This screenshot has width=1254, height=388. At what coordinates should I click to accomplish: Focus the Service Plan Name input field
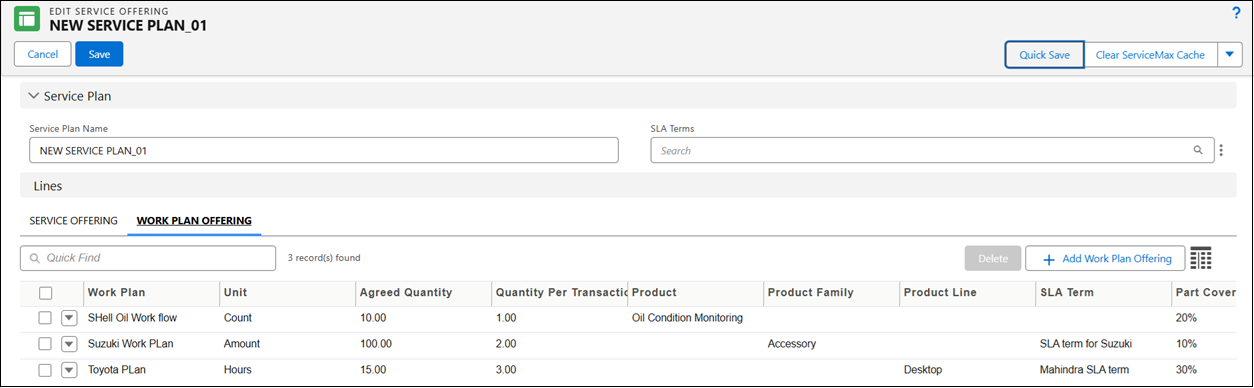(324, 150)
